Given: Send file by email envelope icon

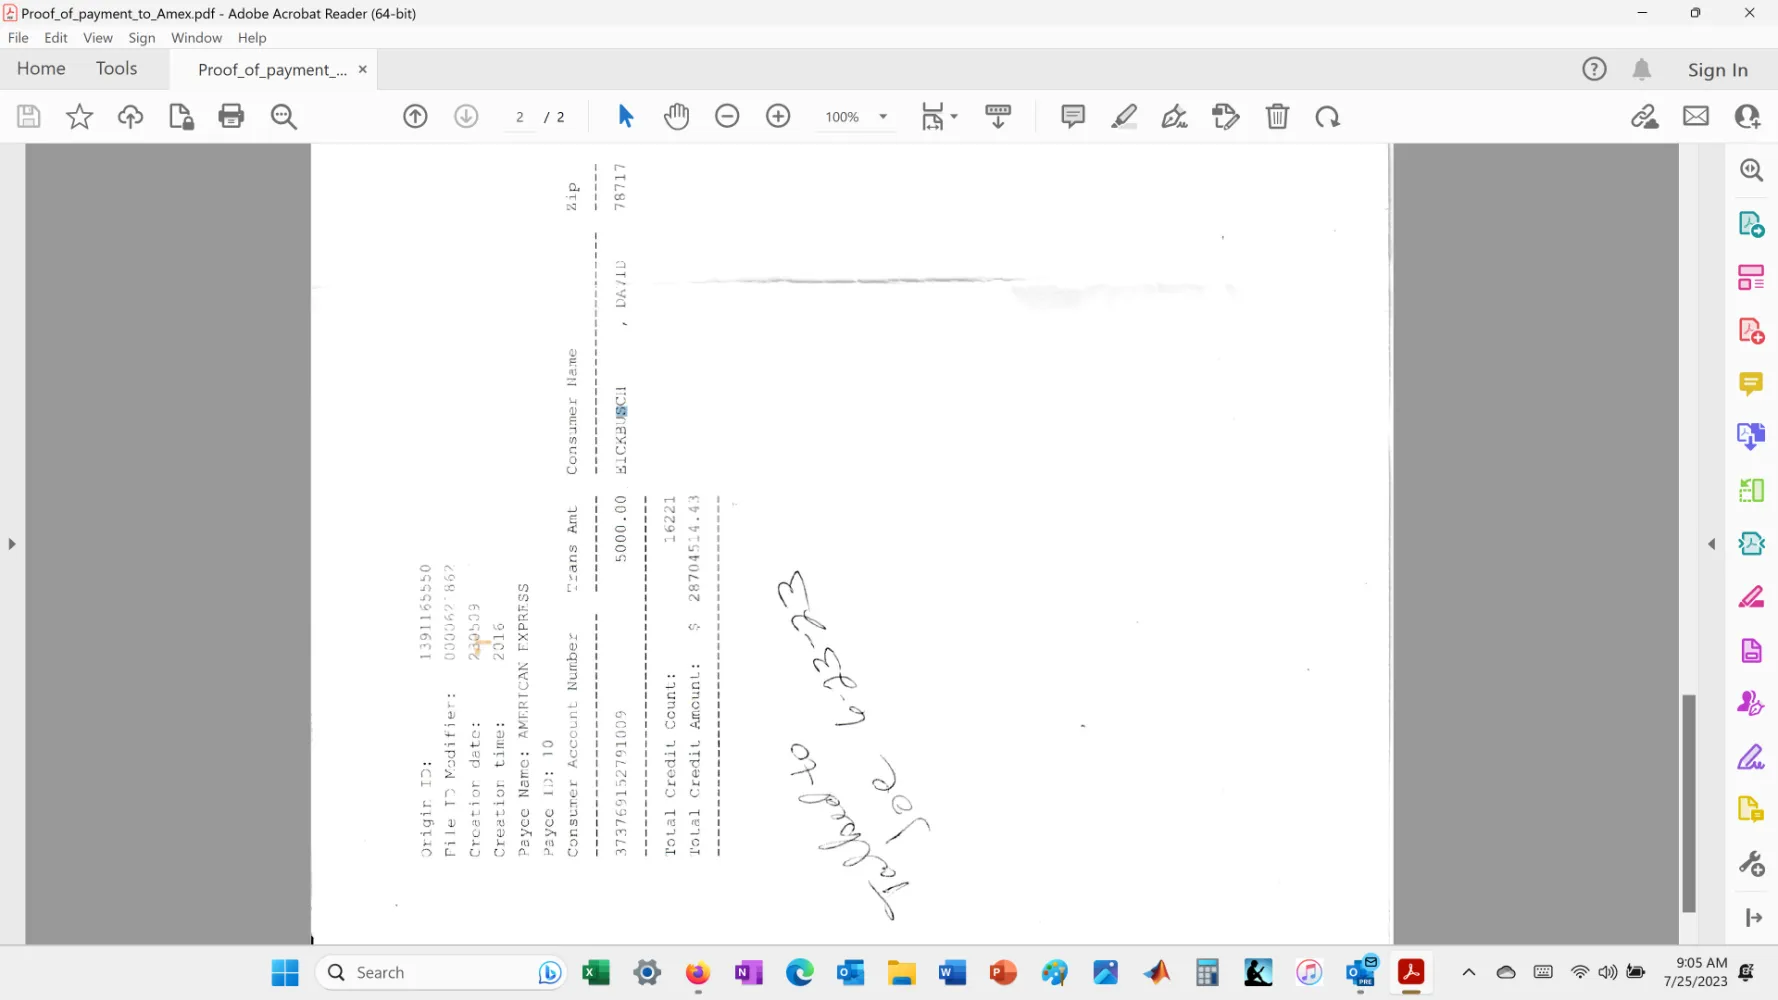Looking at the screenshot, I should pos(1696,117).
